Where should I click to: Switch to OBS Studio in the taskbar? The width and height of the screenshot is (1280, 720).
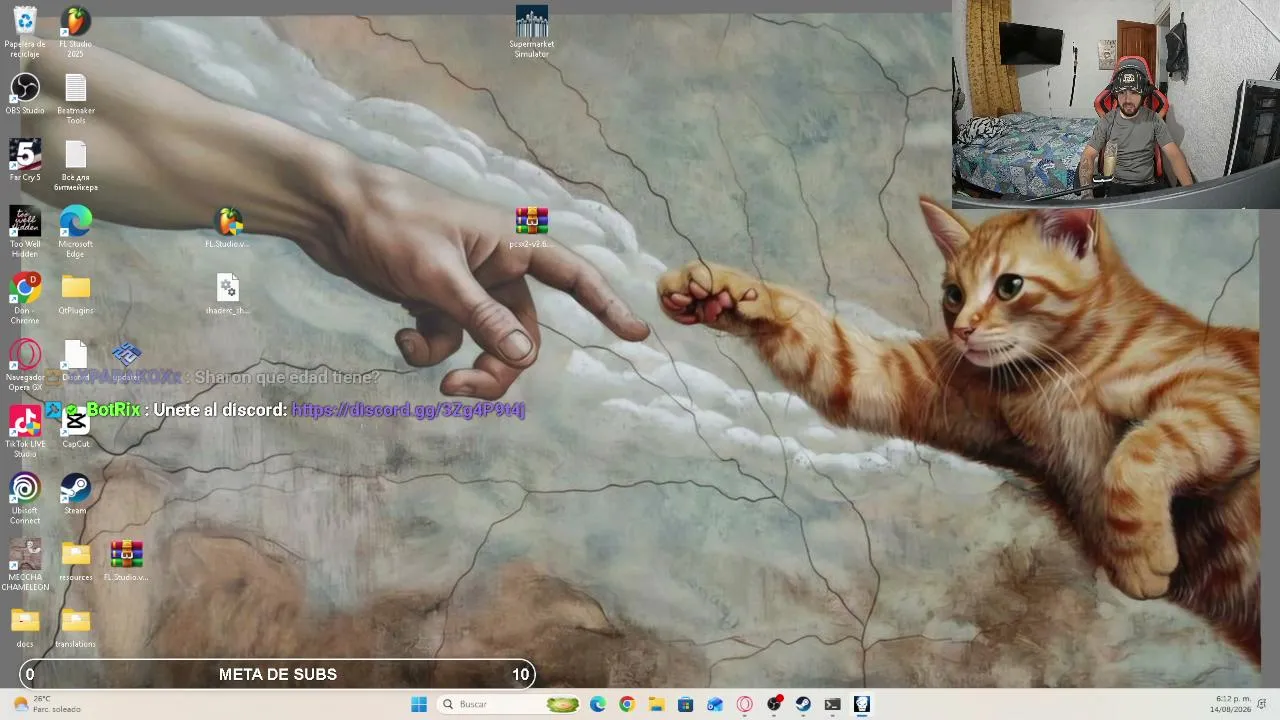774,704
